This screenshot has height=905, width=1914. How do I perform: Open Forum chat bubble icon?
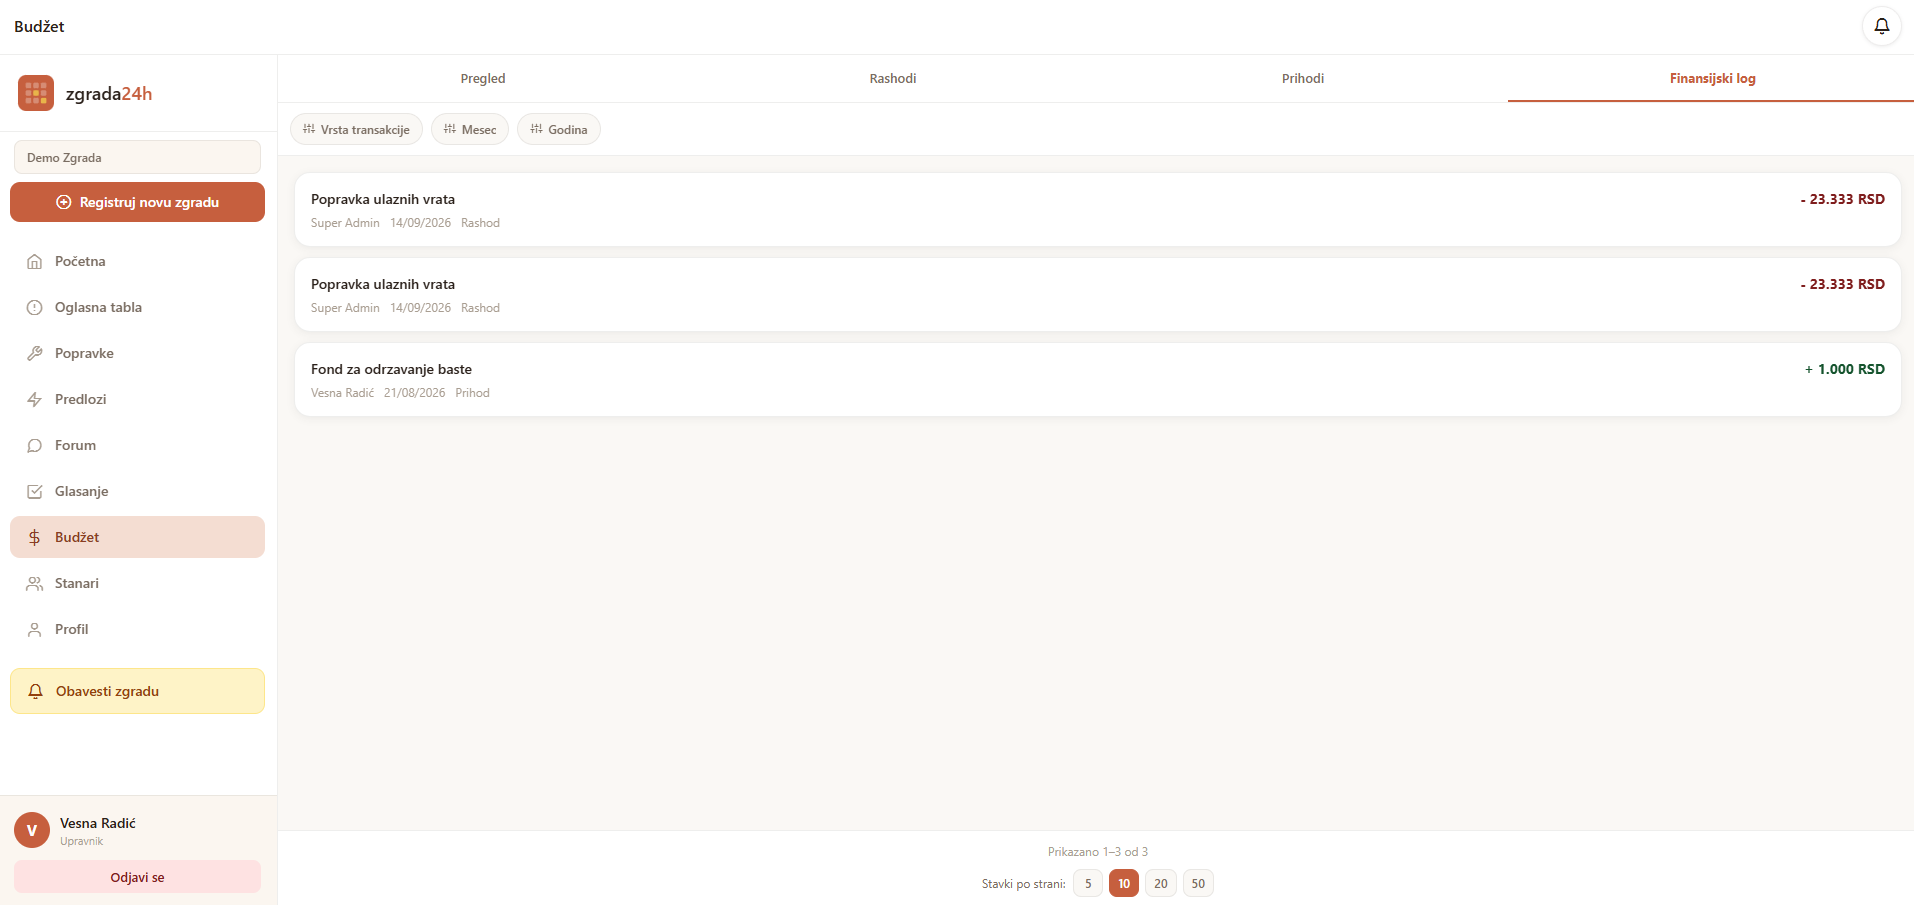(35, 445)
